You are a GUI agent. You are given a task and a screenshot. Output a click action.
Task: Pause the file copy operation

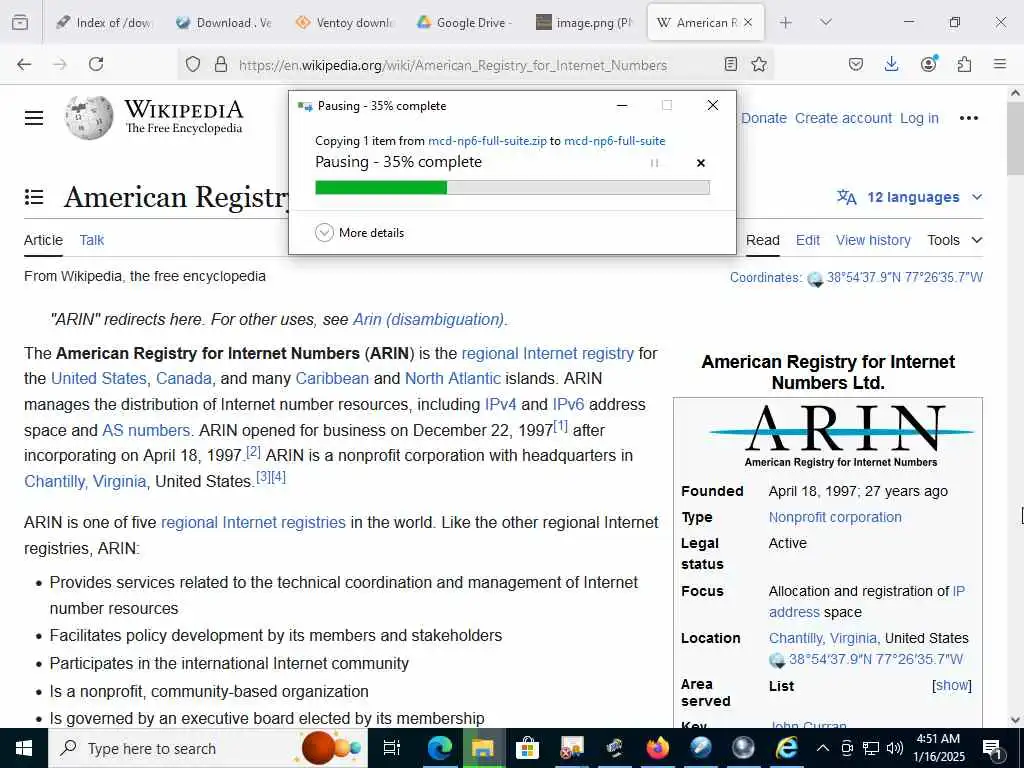[x=654, y=163]
